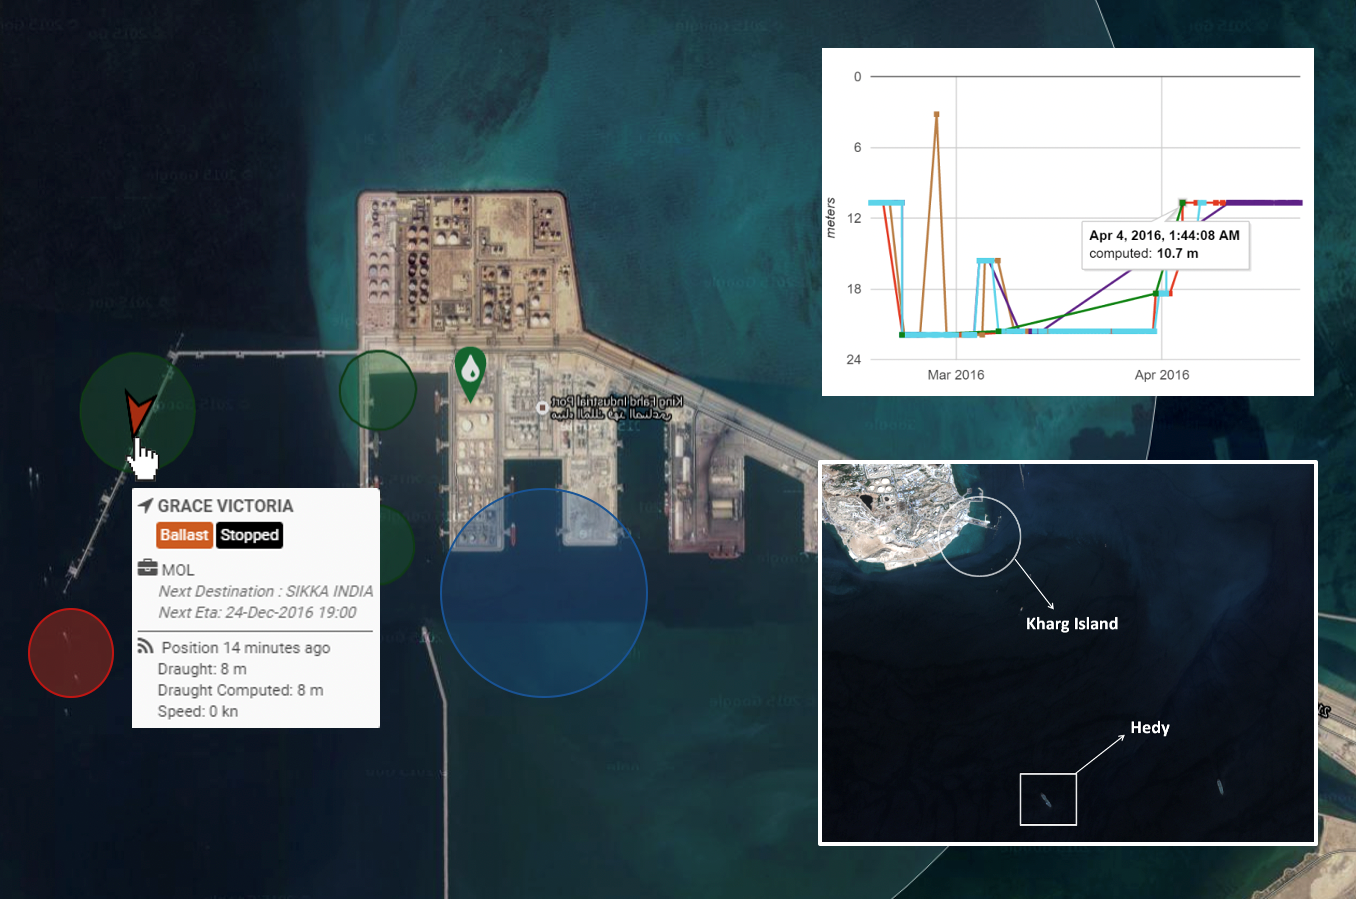Click the green circle at the jetty corner

pos(377,391)
